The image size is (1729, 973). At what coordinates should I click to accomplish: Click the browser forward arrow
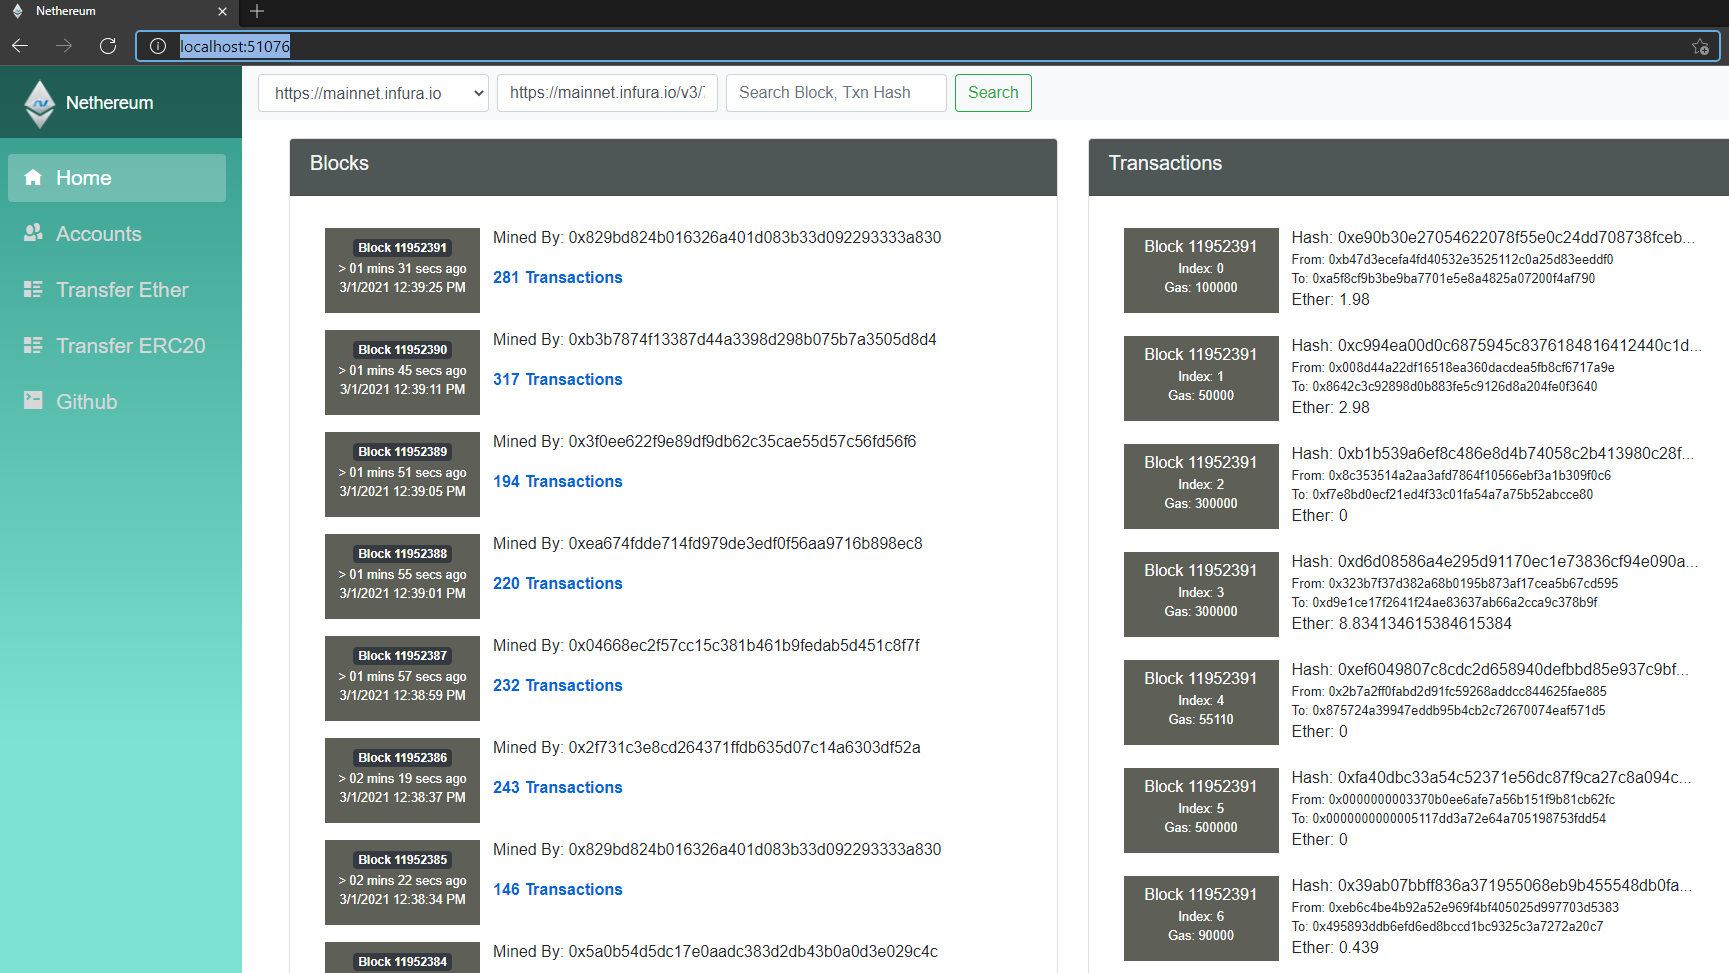(x=64, y=46)
